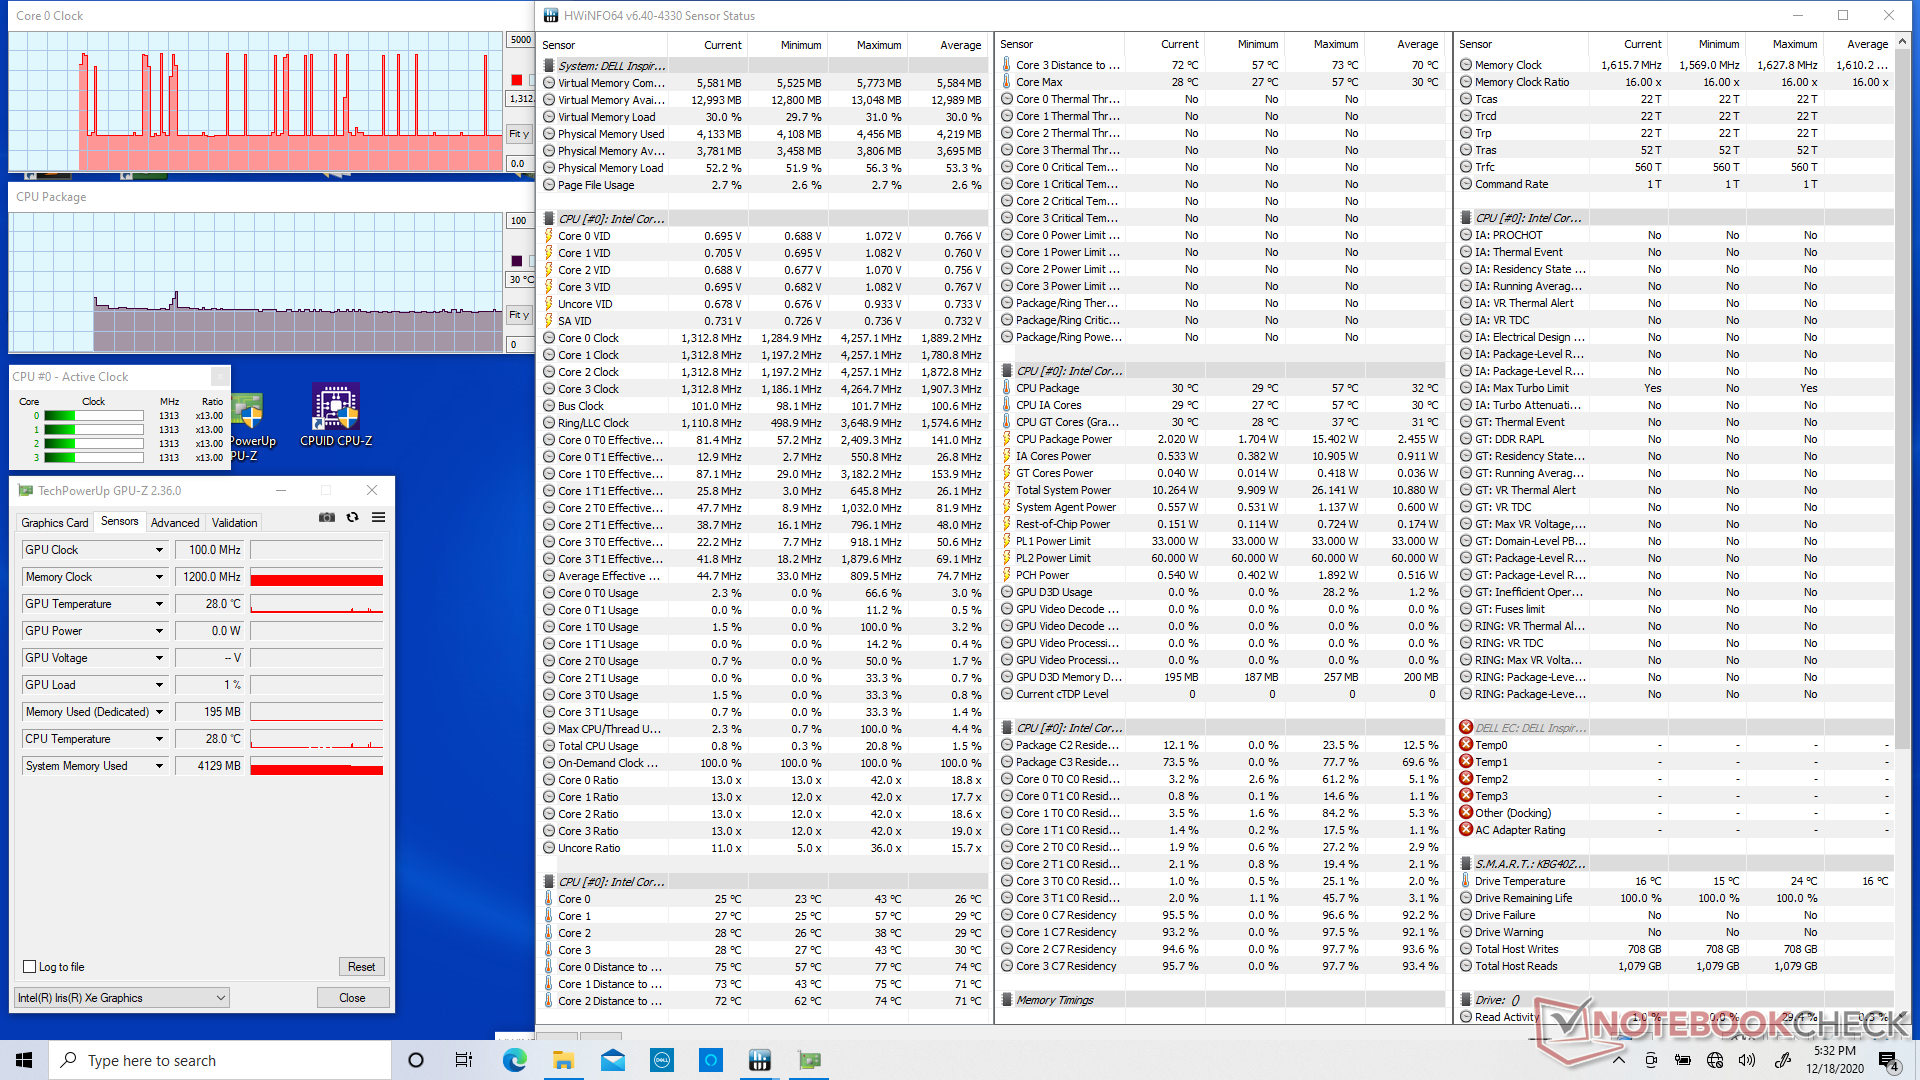The image size is (1920, 1080).
Task: Switch to the Graphics Card tab
Action: tap(55, 523)
